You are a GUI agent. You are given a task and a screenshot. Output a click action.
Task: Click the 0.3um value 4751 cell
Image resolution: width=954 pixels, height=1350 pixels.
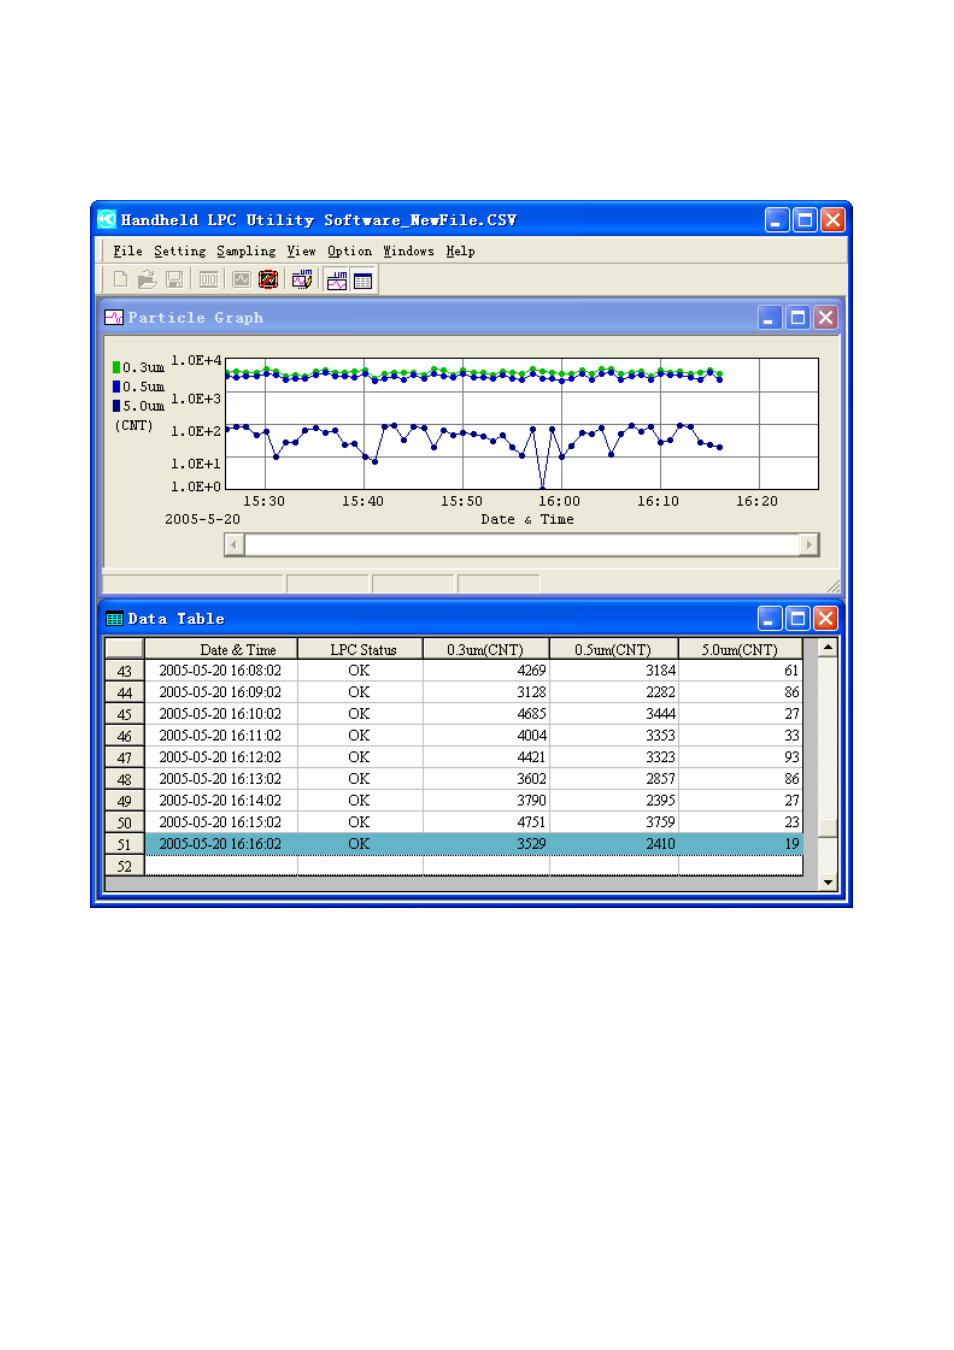(486, 822)
